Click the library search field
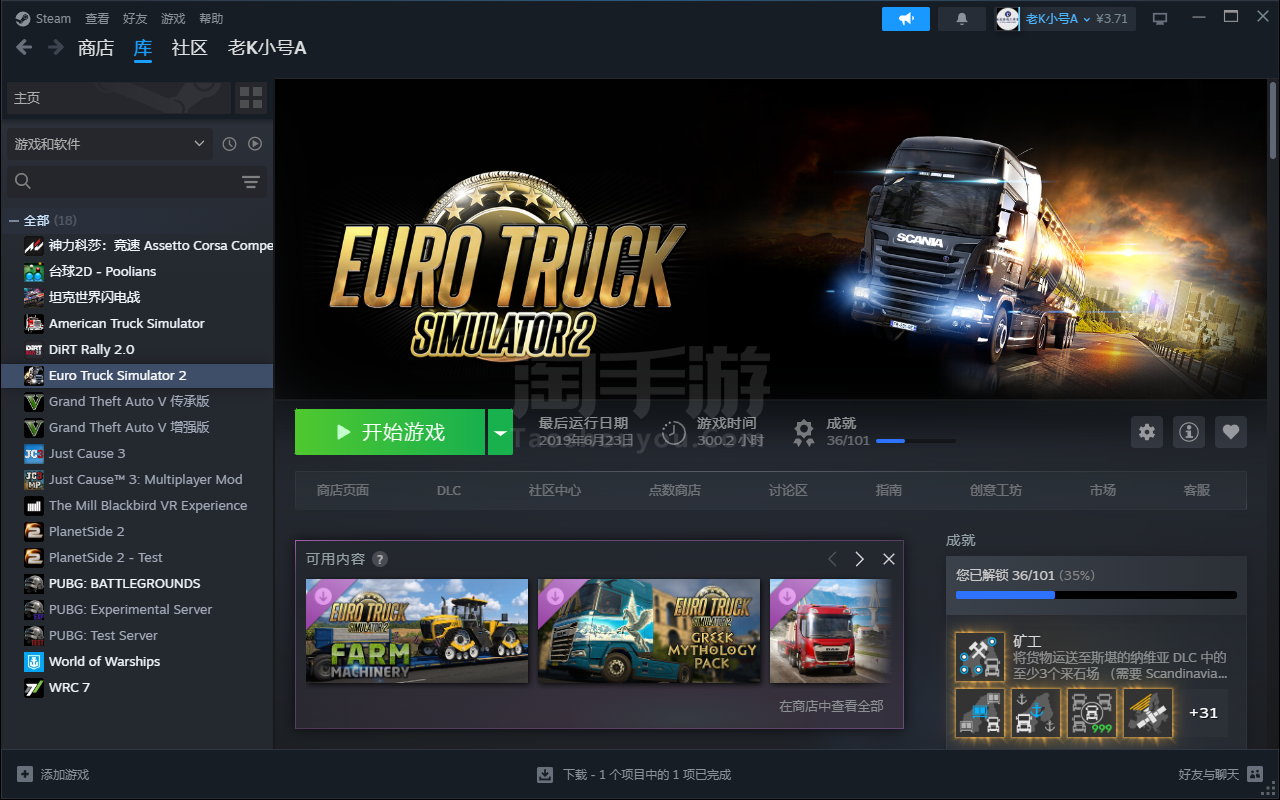The height and width of the screenshot is (800, 1280). tap(137, 181)
